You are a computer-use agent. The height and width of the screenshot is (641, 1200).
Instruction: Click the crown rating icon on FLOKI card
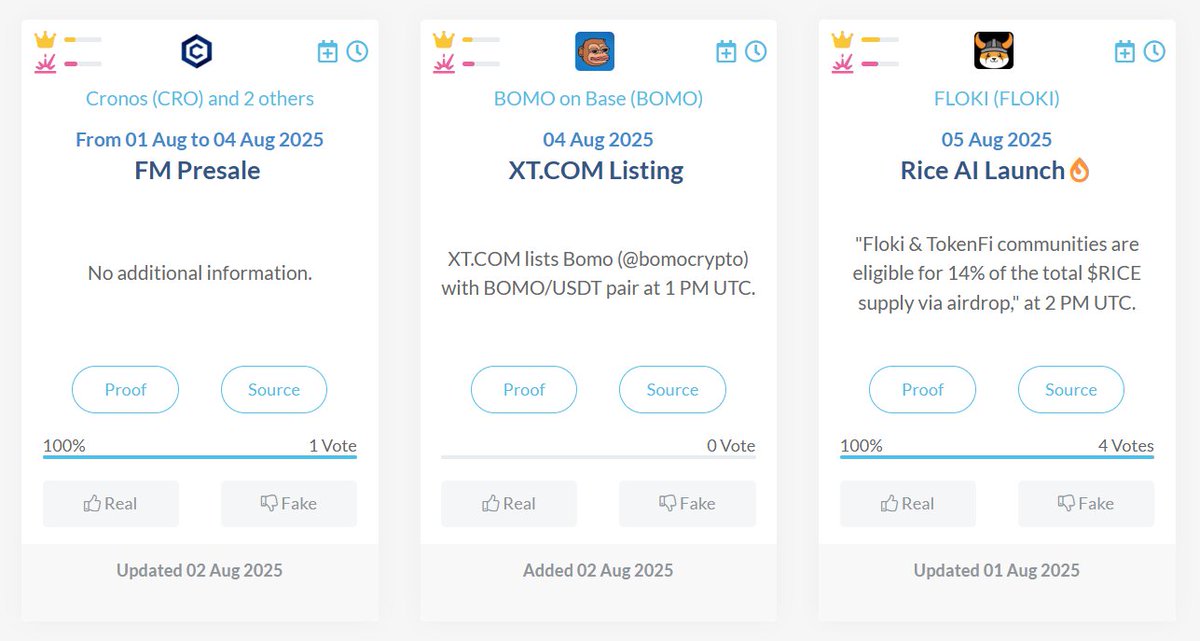coord(843,39)
